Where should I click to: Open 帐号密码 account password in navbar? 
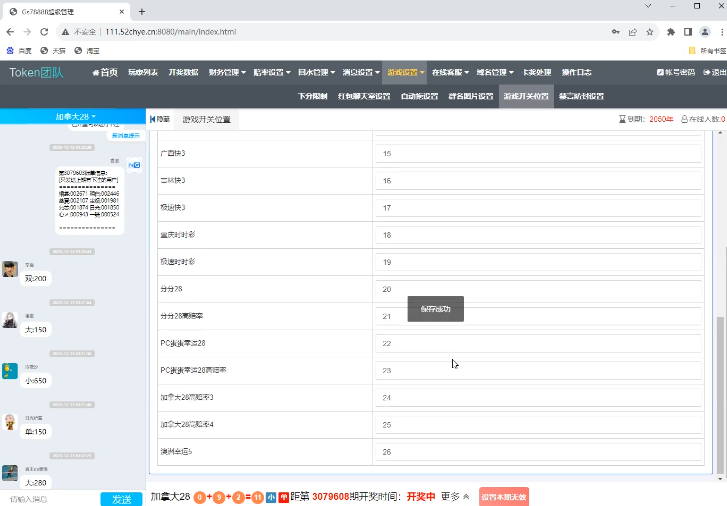point(675,73)
